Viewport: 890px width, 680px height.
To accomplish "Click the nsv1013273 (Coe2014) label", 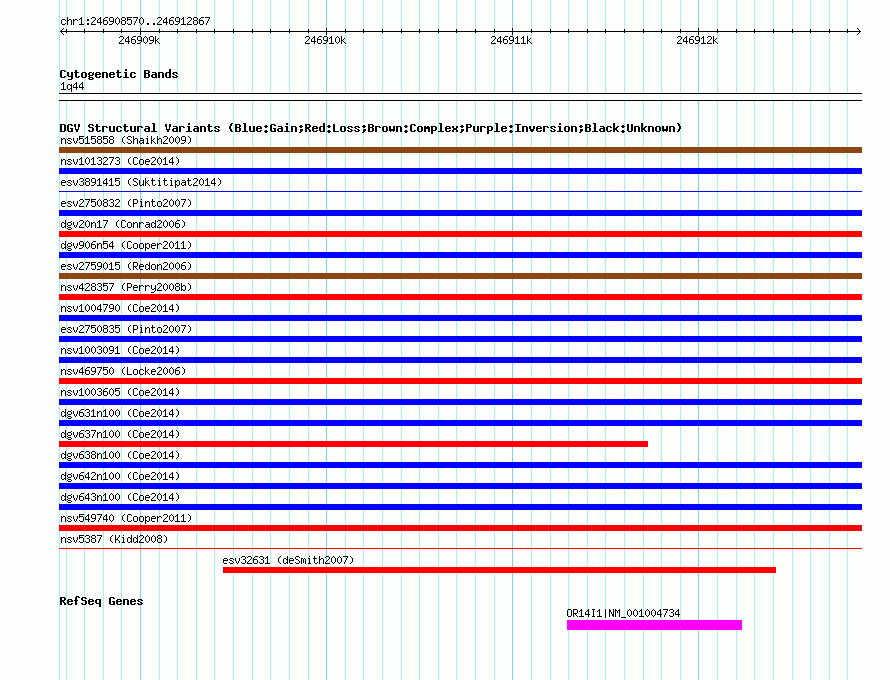I will coord(120,161).
